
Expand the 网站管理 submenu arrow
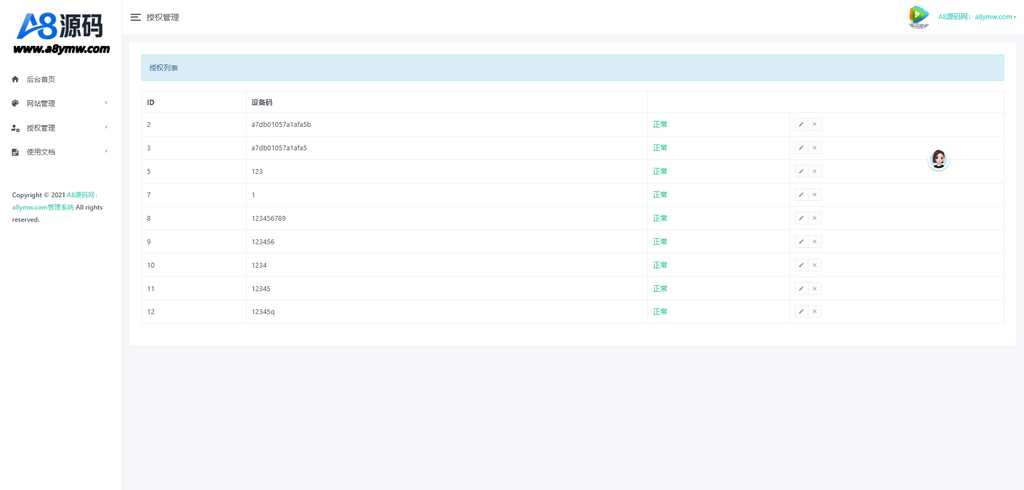(x=106, y=103)
